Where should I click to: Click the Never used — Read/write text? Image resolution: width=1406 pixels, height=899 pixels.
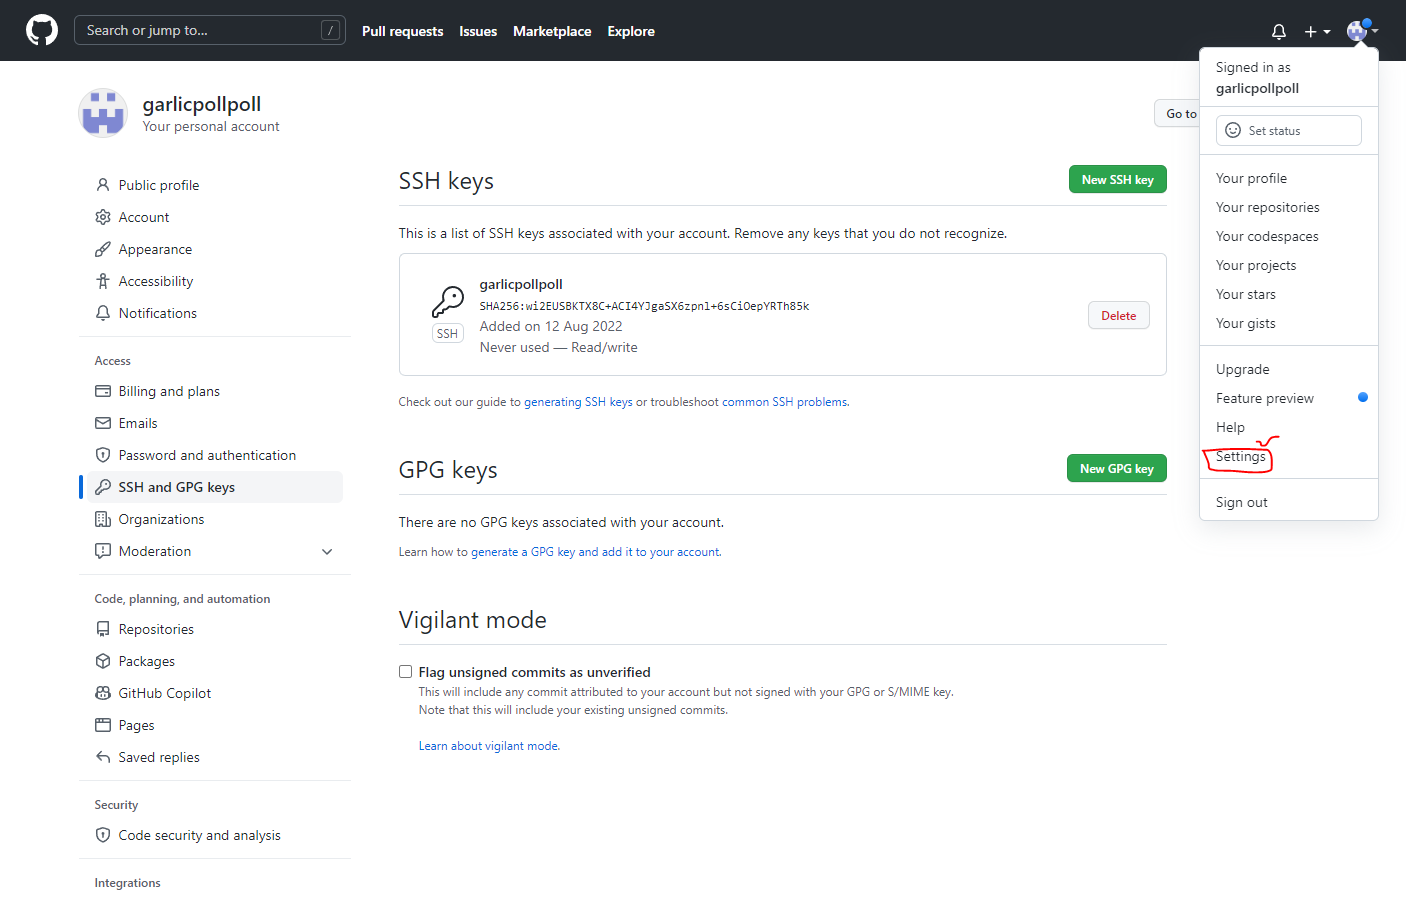point(558,347)
